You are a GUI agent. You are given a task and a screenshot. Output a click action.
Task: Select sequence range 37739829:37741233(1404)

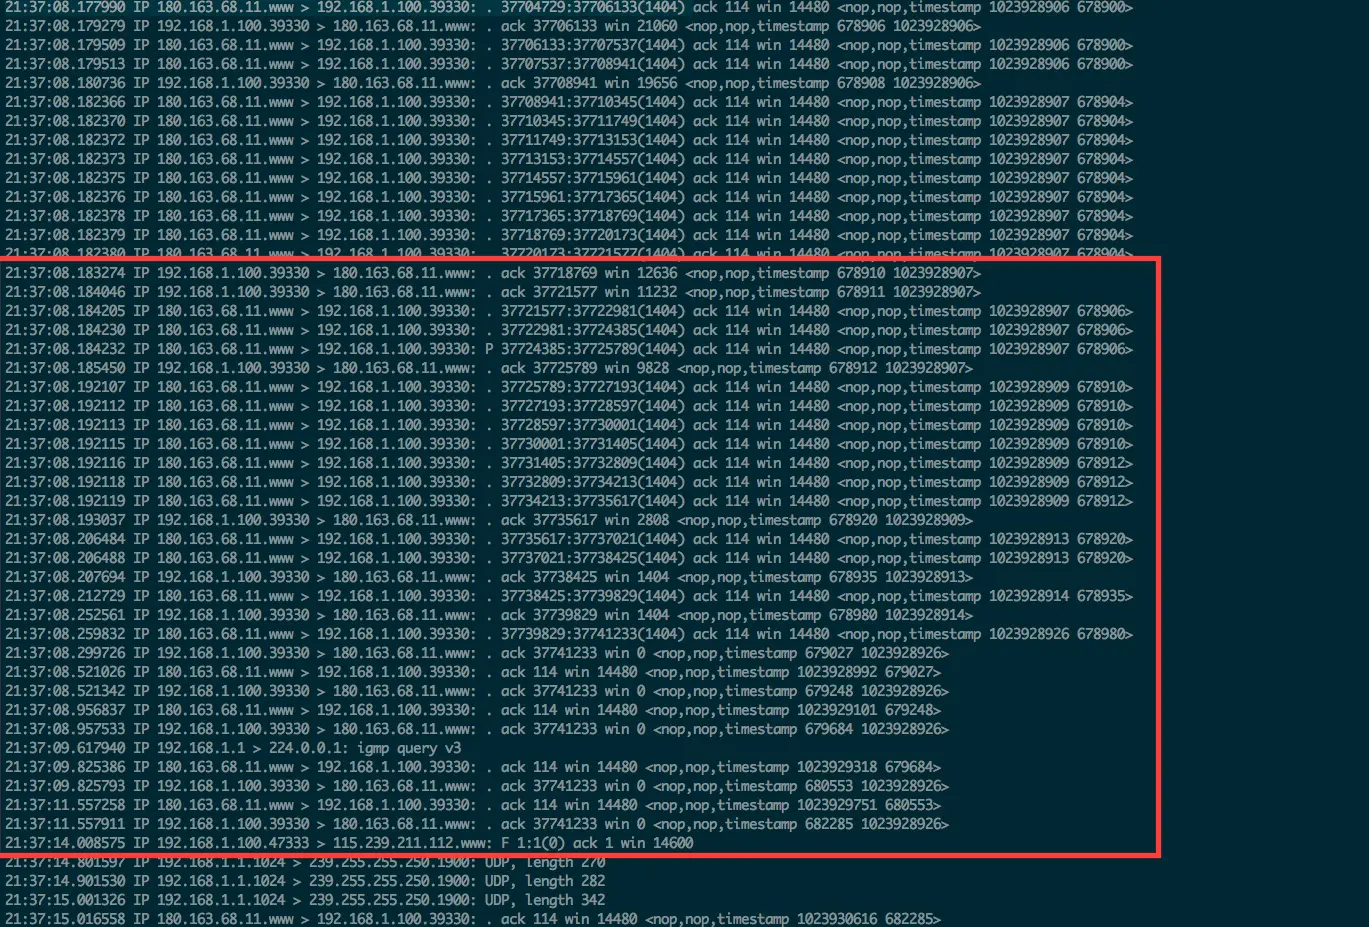[593, 634]
